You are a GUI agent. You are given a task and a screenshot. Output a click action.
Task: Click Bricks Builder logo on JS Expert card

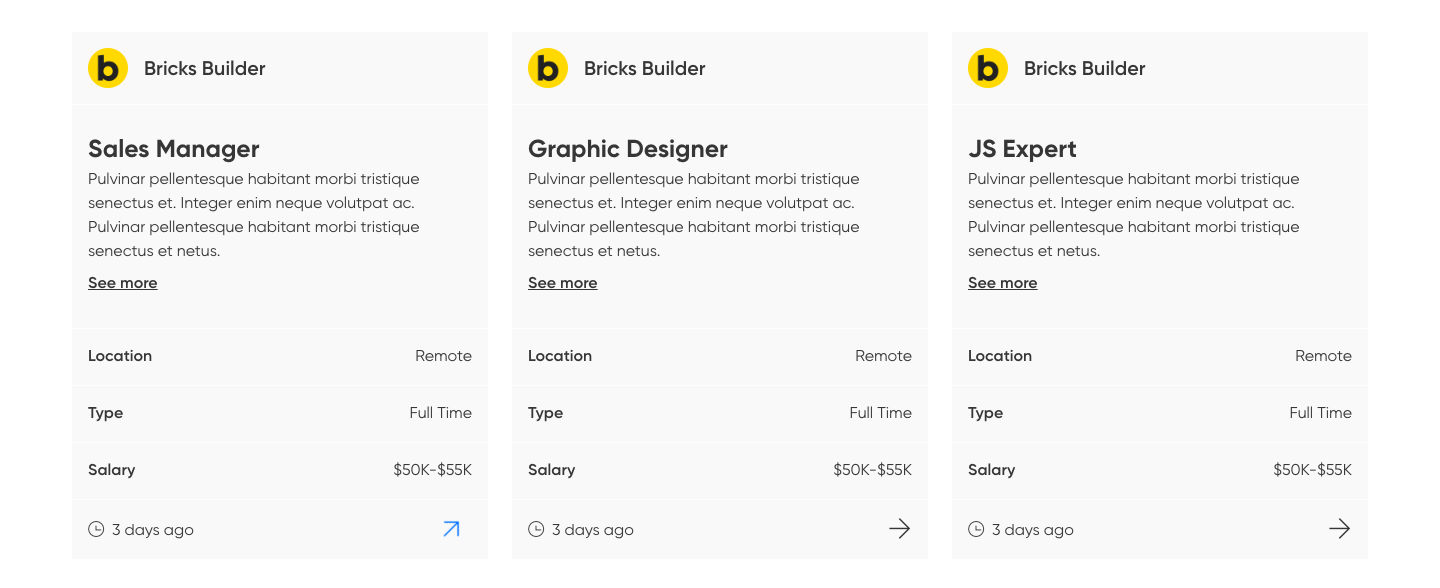pos(988,68)
